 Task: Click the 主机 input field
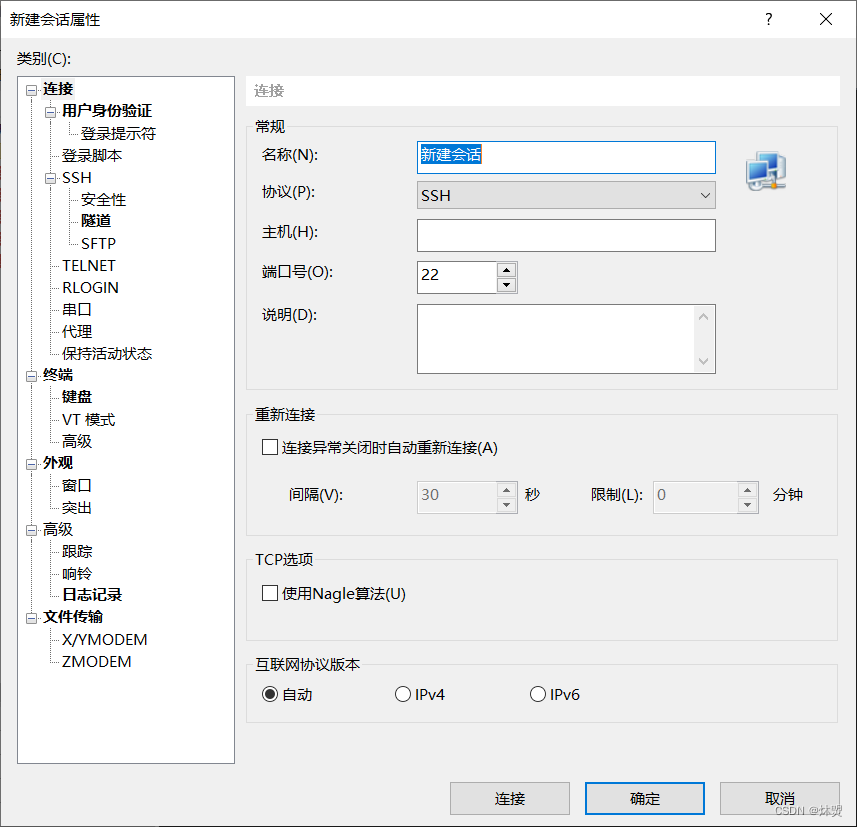click(566, 236)
